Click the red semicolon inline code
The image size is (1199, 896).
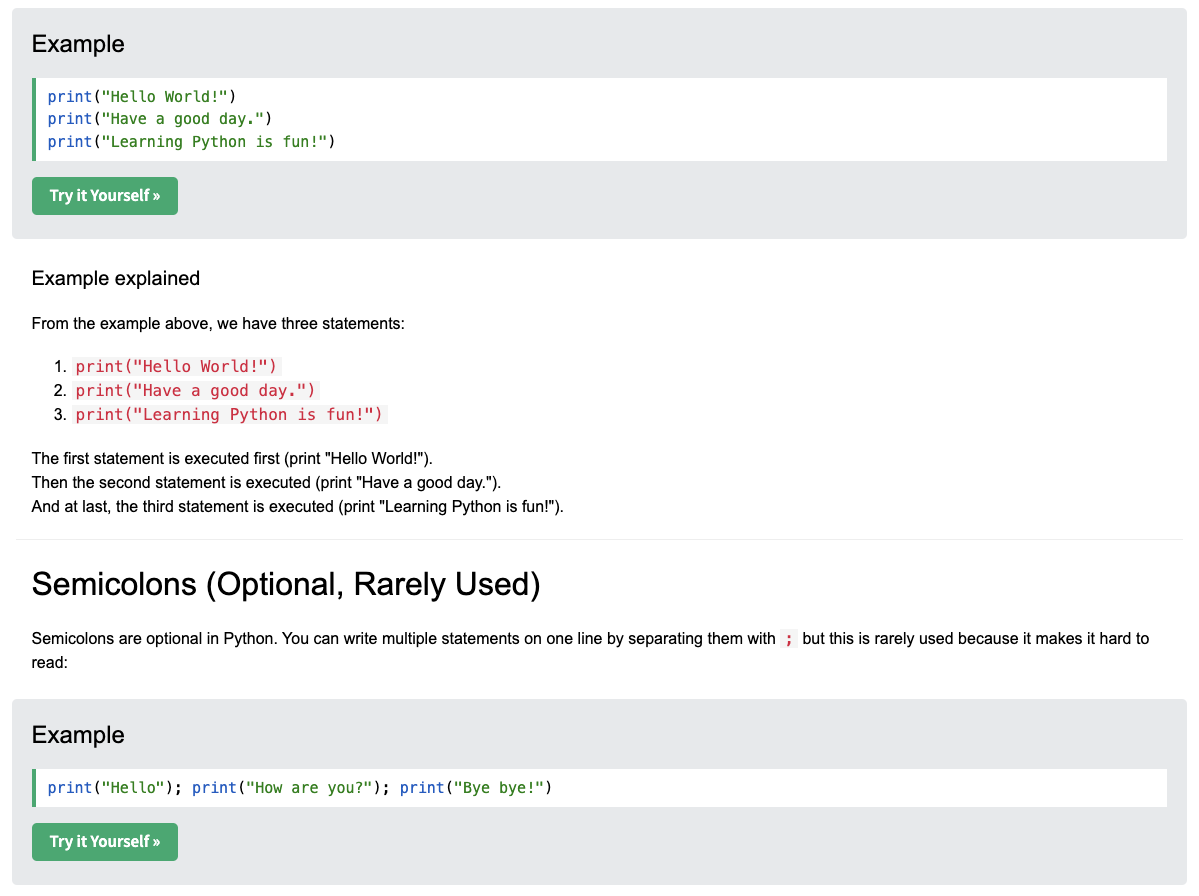point(788,639)
